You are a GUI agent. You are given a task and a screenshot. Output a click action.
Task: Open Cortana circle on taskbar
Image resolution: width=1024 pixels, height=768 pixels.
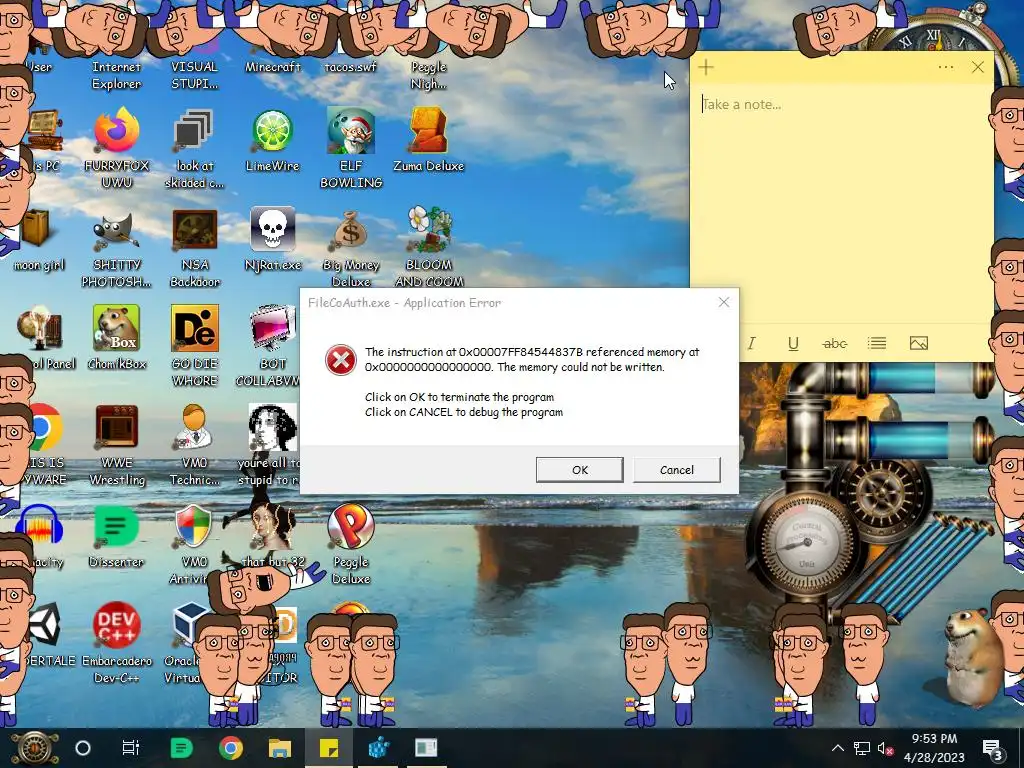click(83, 748)
